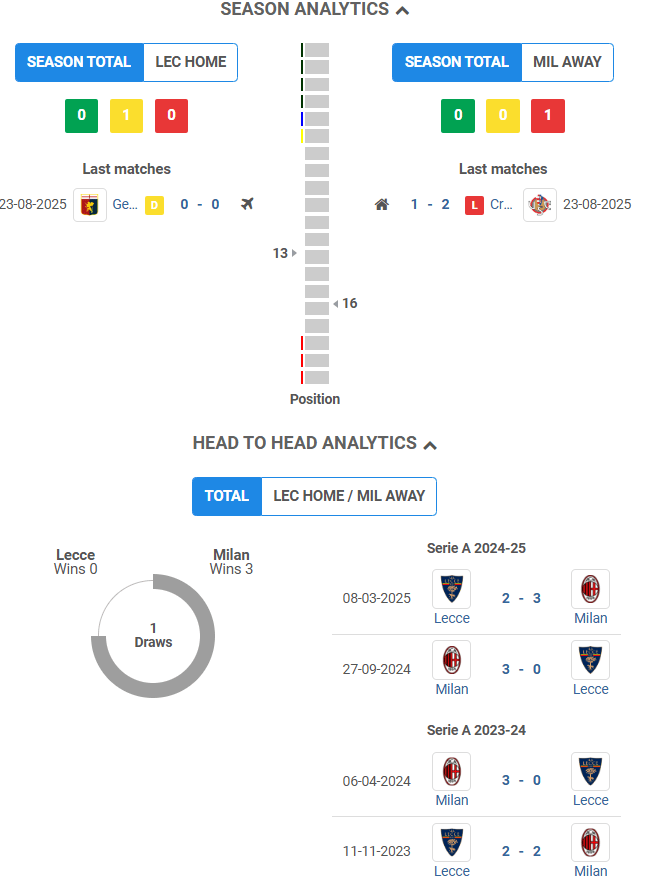Click Milan crest in 27-09-2024 match
The image size is (653, 881).
coord(451,660)
